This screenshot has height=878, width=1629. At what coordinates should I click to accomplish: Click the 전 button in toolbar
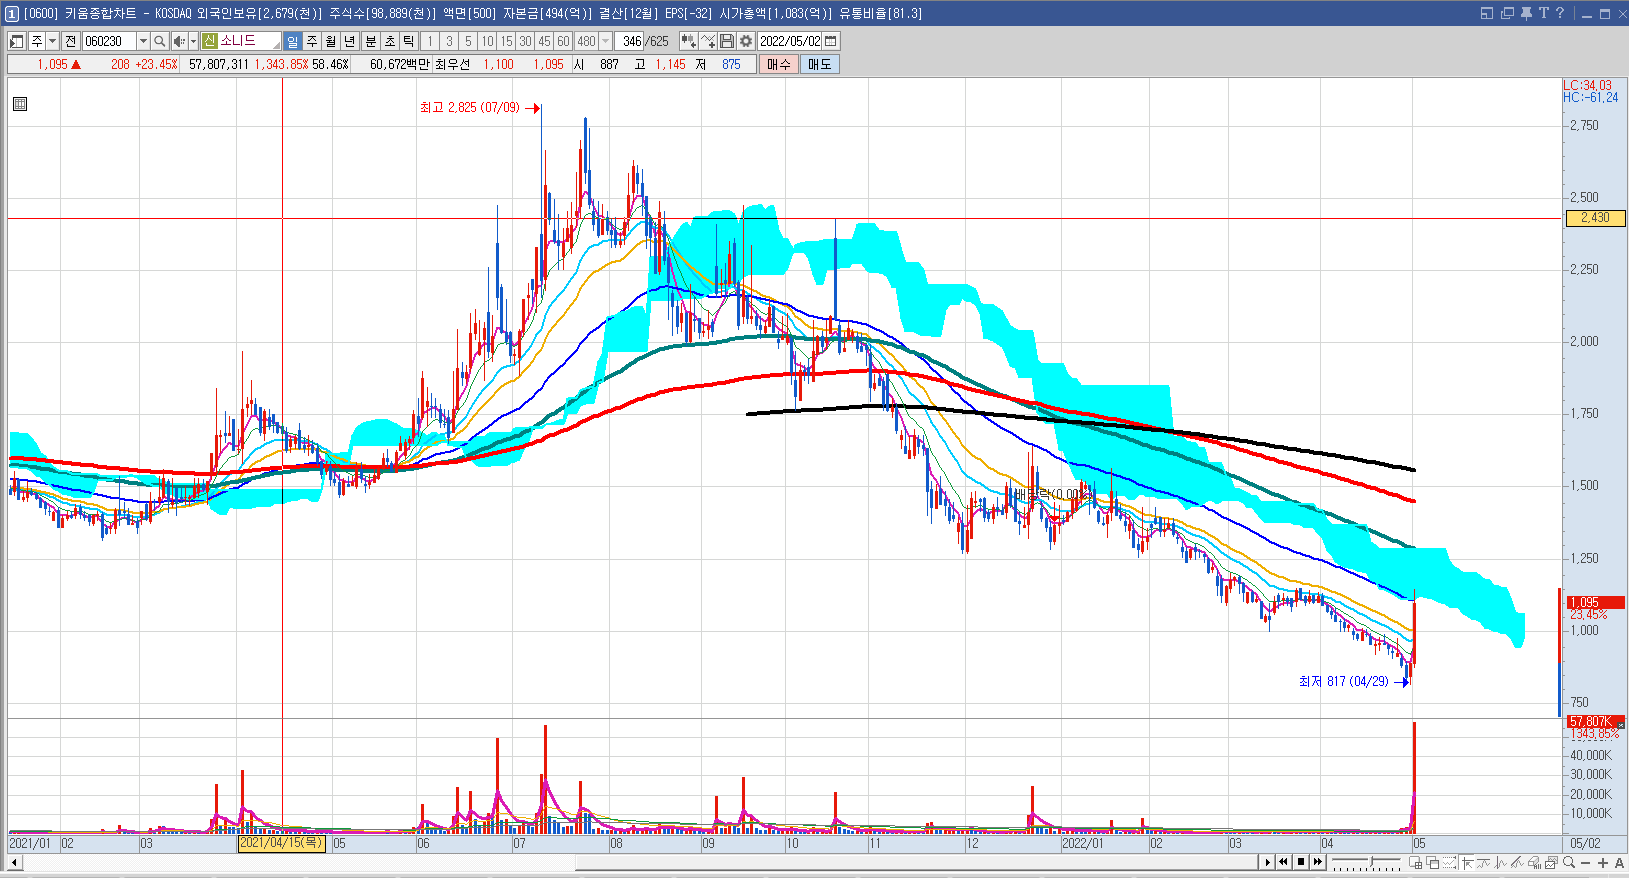tap(70, 41)
